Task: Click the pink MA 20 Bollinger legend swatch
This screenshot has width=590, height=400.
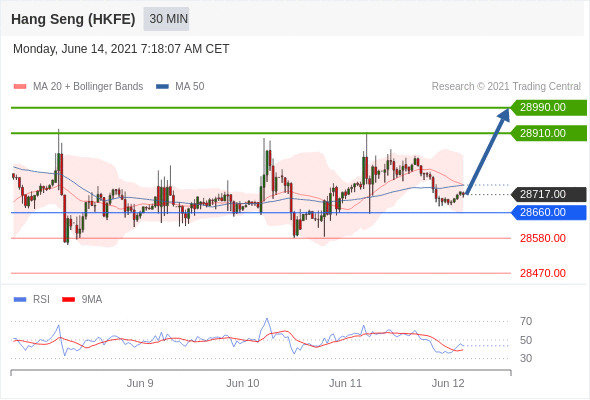Action: coord(20,87)
